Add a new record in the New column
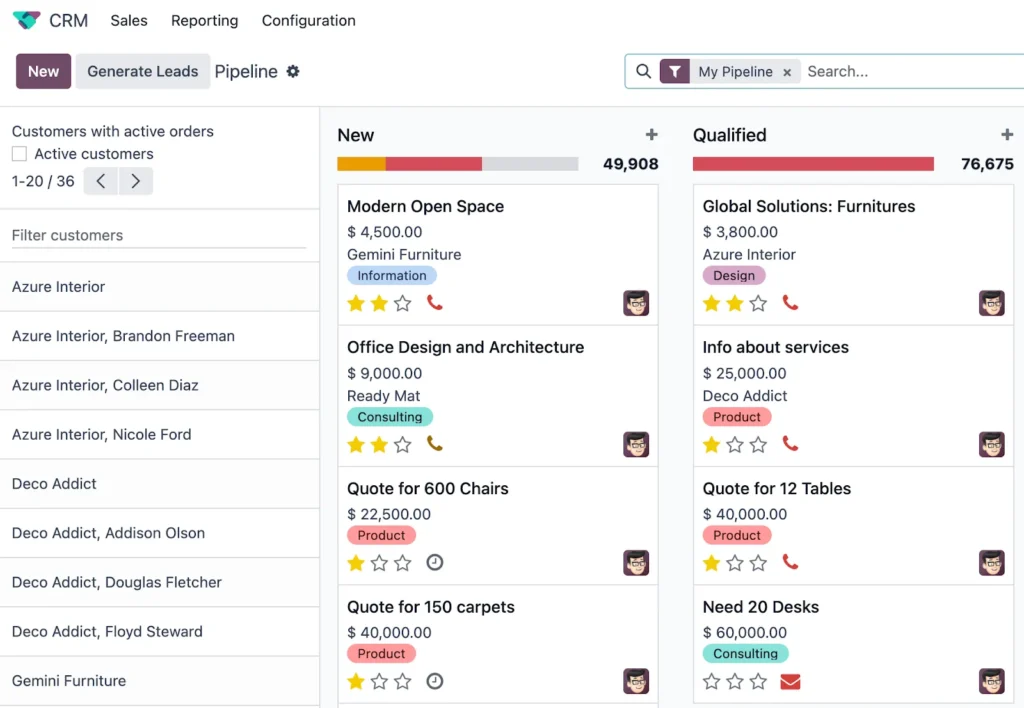The width and height of the screenshot is (1024, 708). pos(651,134)
